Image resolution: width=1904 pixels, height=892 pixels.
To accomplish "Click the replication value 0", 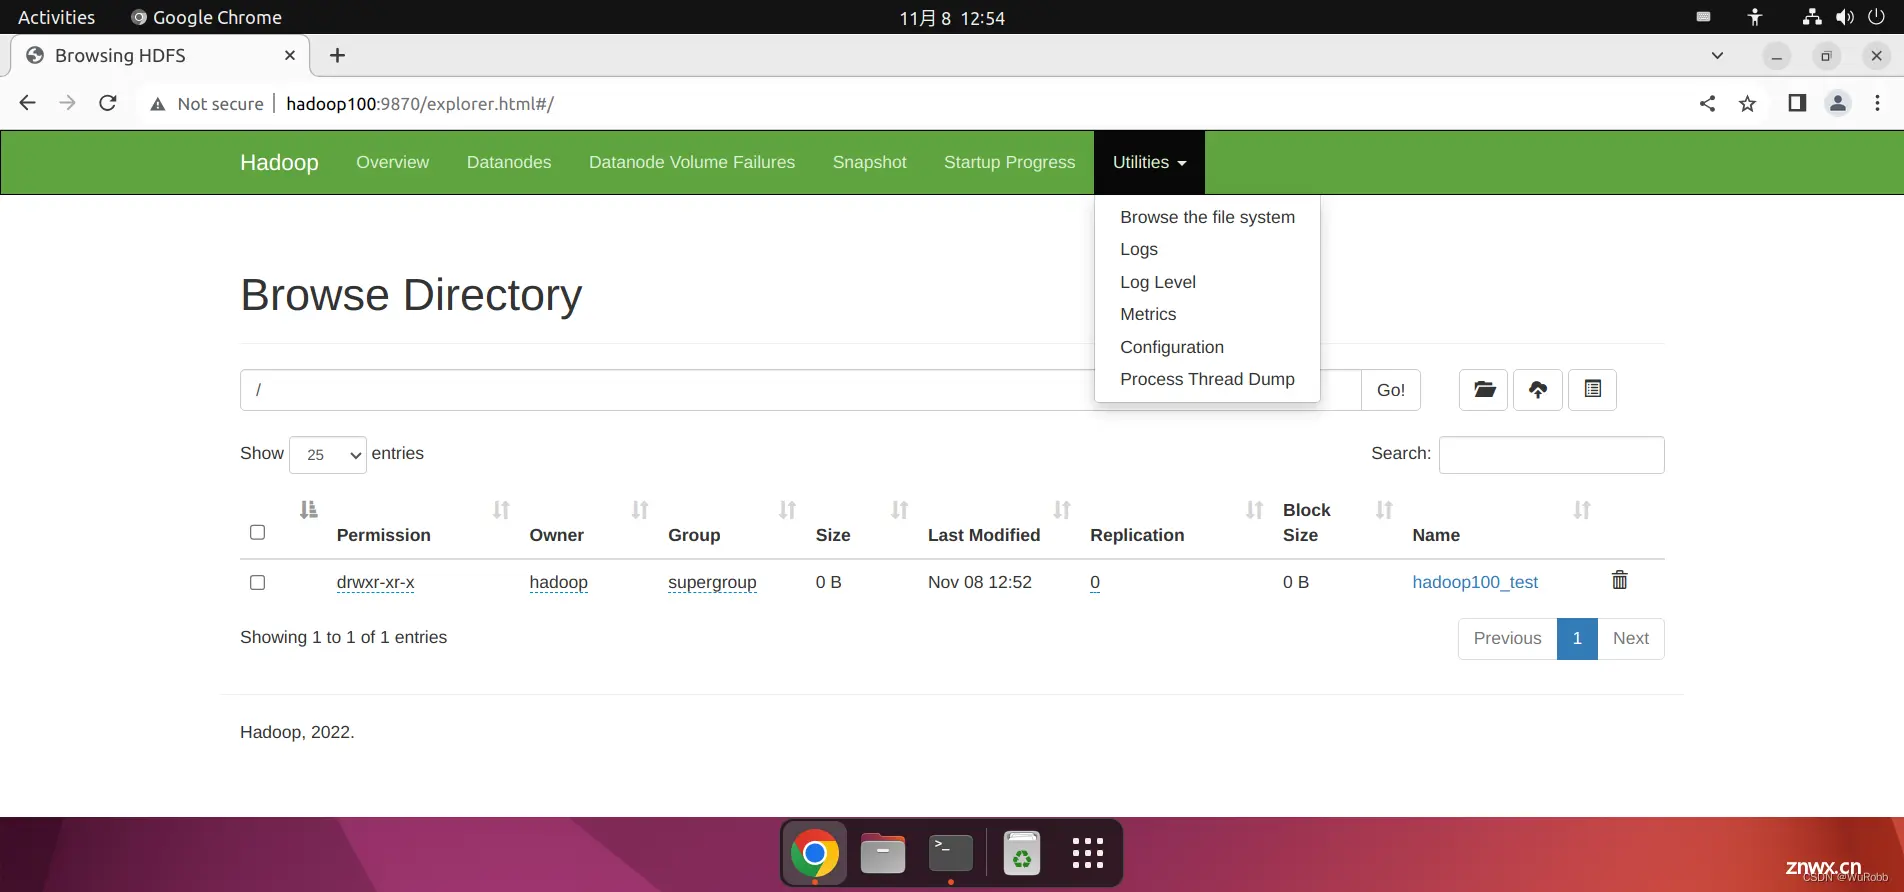I will pyautogui.click(x=1095, y=582).
